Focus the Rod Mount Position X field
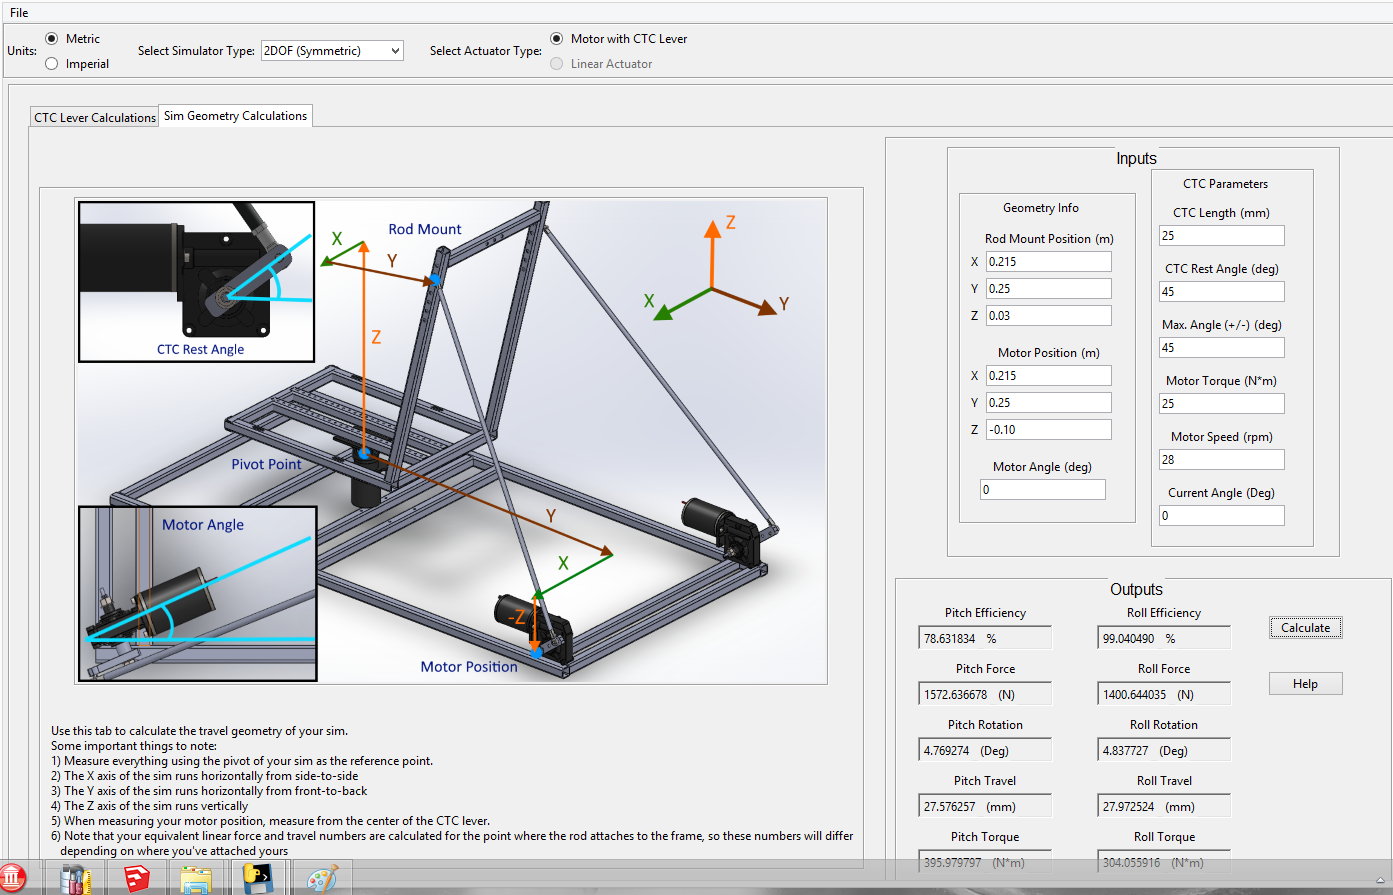 pyautogui.click(x=1048, y=262)
